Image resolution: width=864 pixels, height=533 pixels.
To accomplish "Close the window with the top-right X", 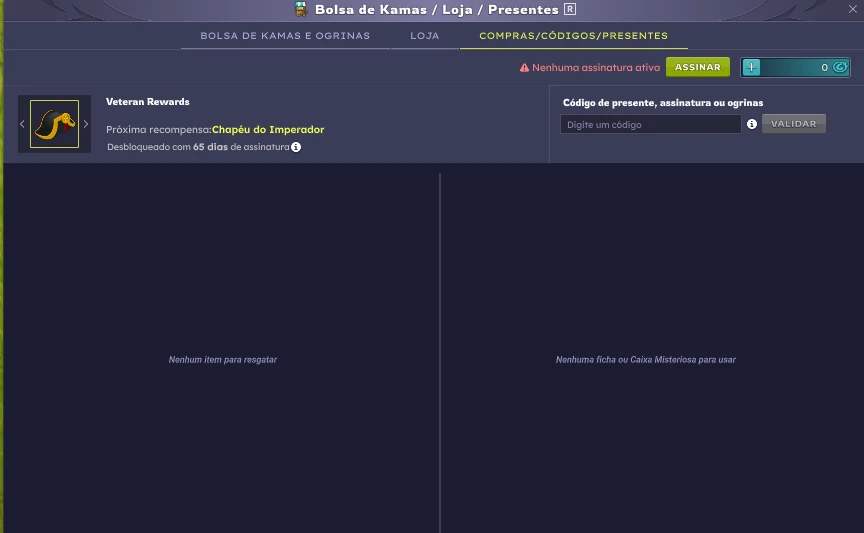I will [852, 8].
